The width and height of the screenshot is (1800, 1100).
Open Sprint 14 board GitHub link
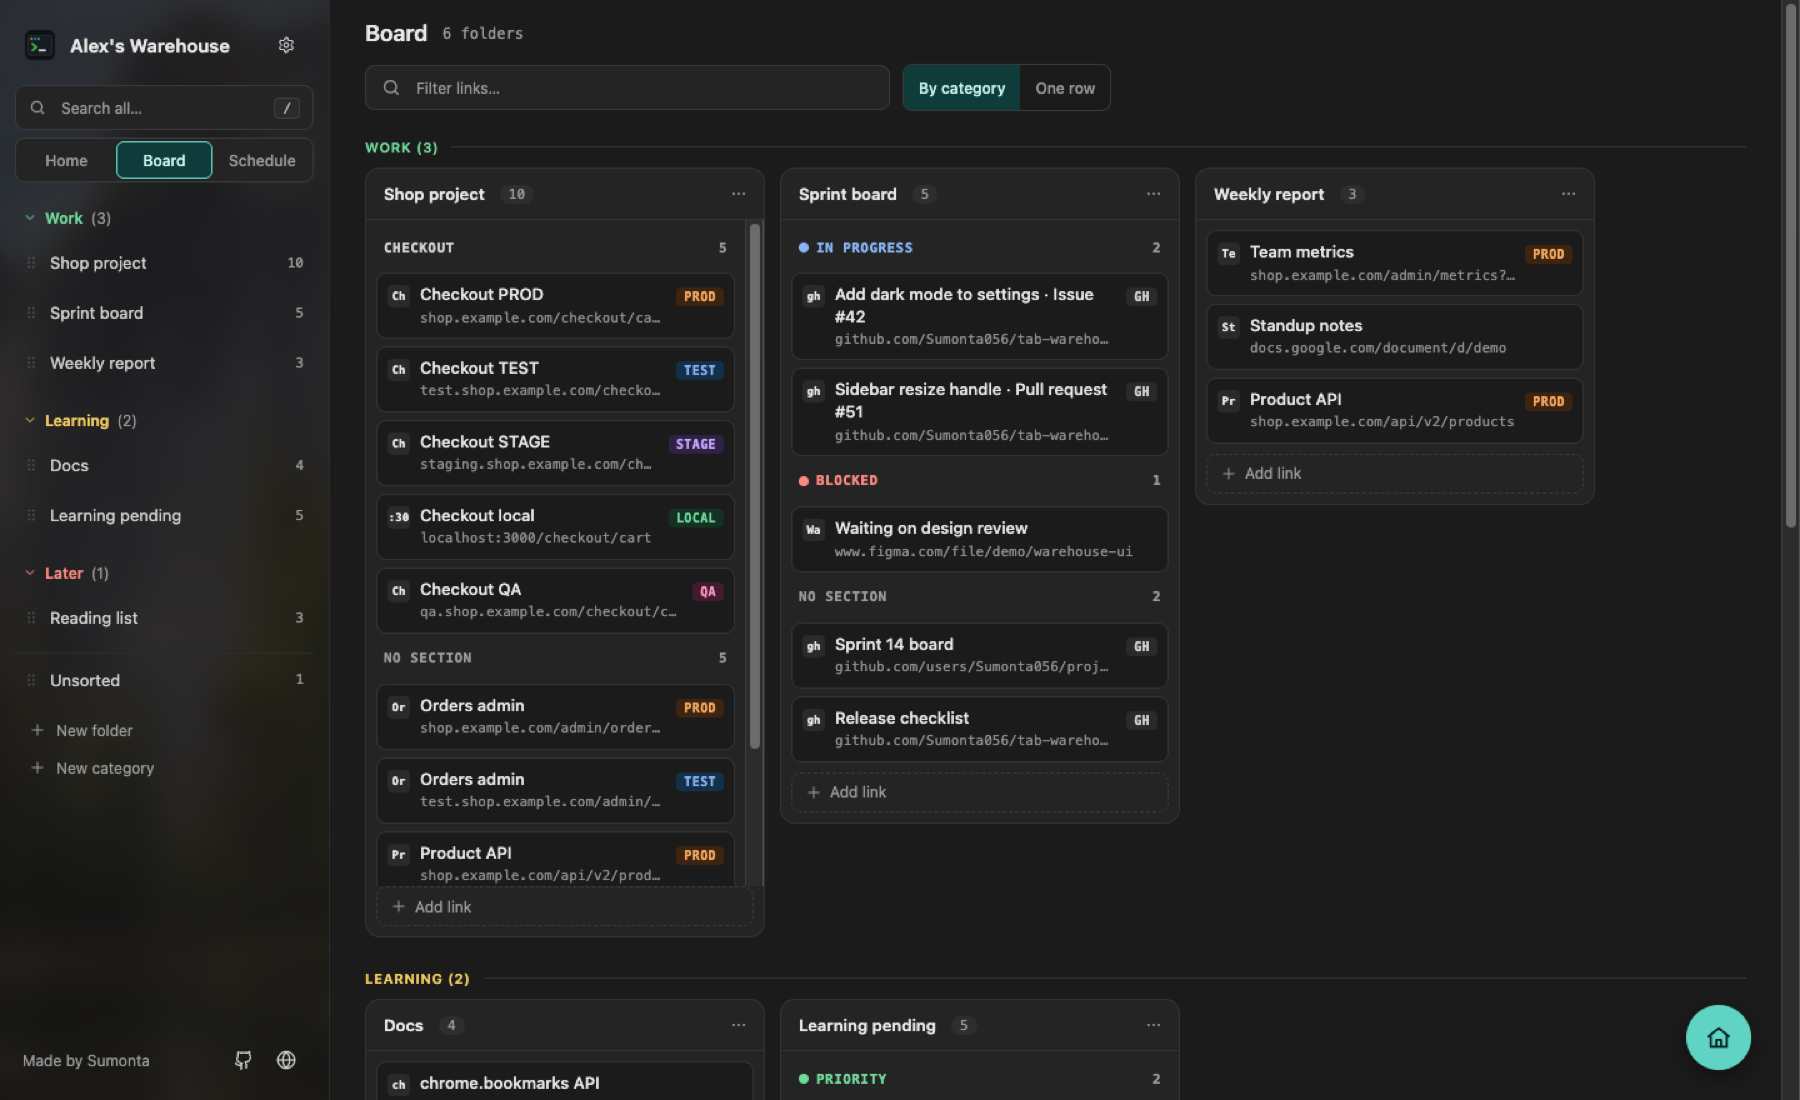click(979, 655)
